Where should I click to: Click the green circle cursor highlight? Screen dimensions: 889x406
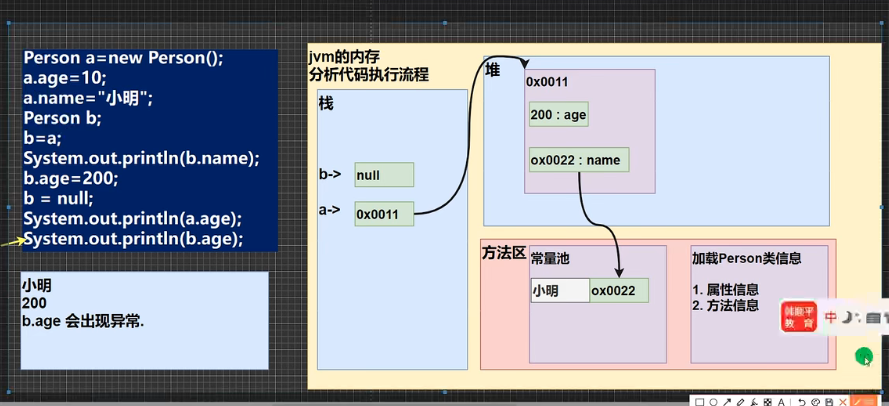(863, 355)
